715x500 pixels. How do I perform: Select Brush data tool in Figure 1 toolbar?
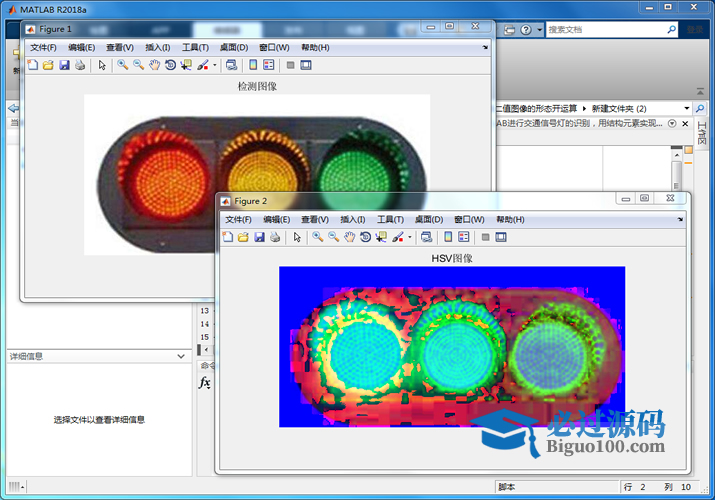pos(202,65)
